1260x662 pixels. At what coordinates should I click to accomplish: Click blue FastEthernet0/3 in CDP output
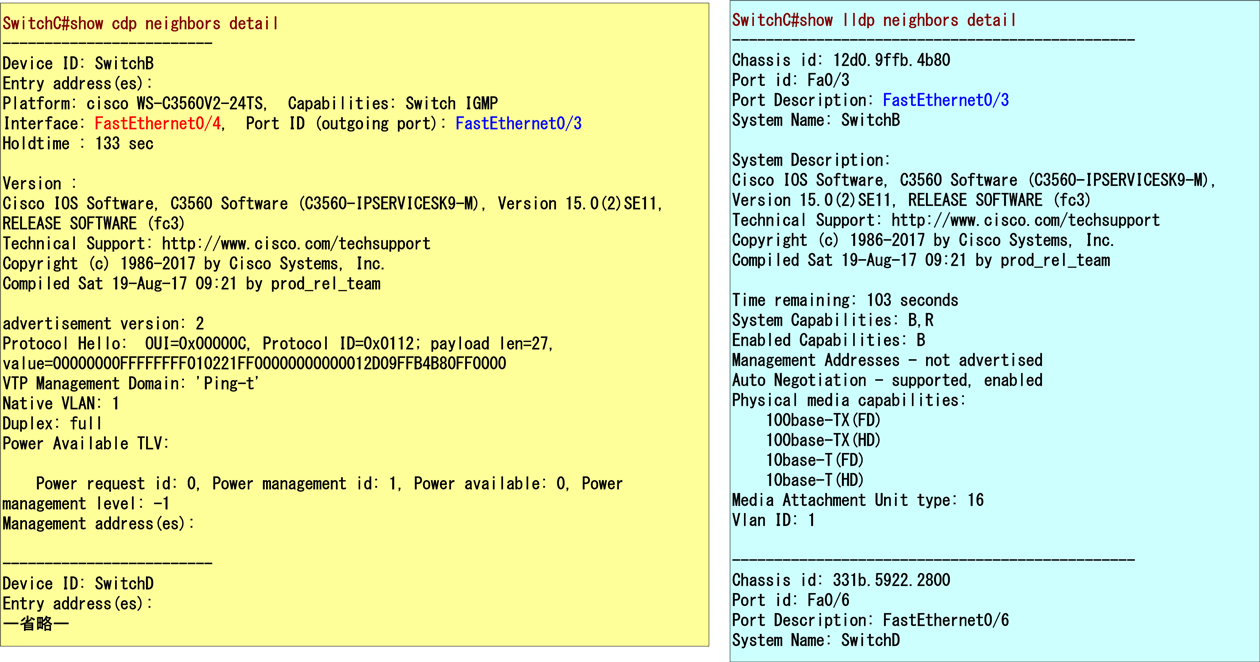coord(518,123)
